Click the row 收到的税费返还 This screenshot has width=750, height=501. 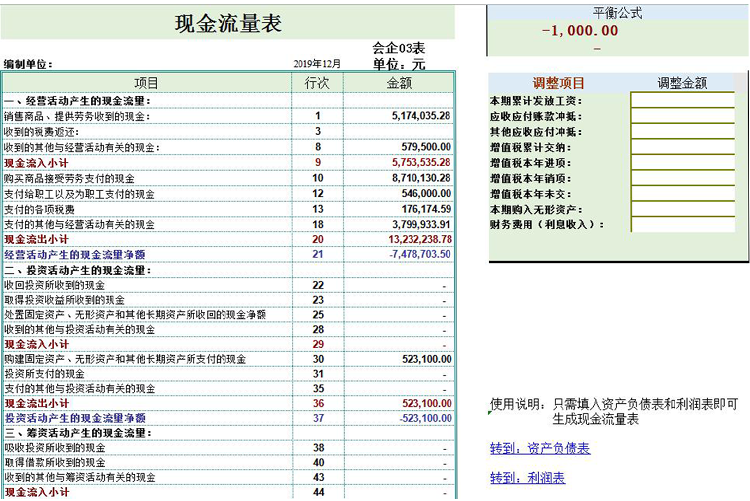point(228,132)
